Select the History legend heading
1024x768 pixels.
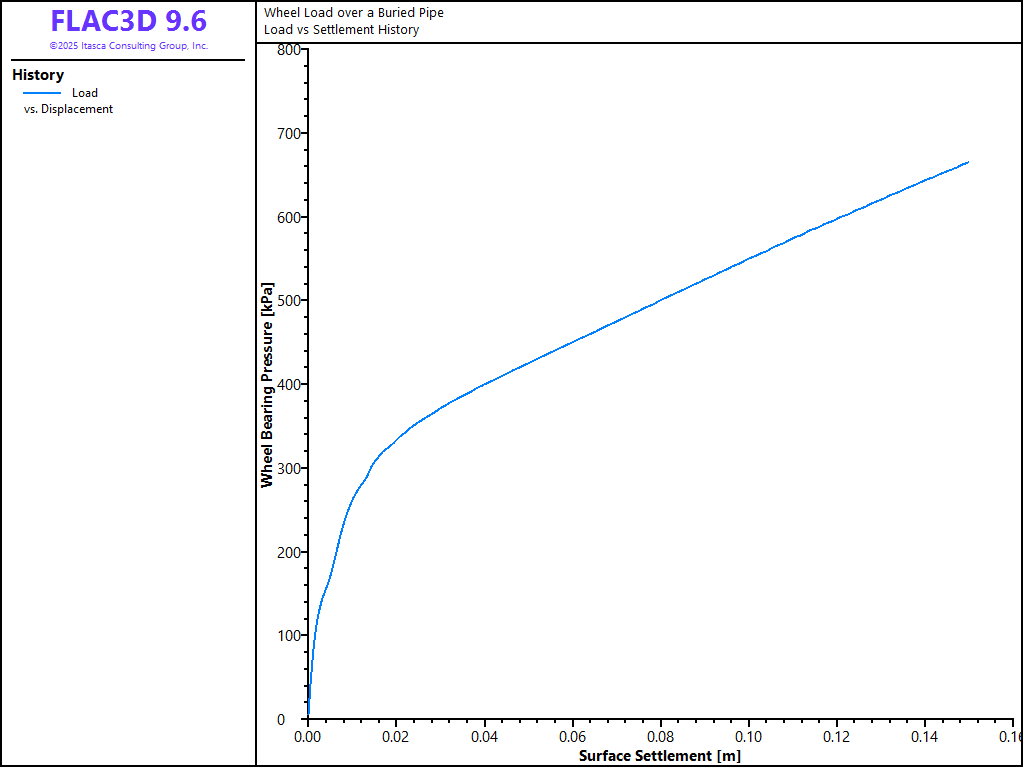coord(38,75)
